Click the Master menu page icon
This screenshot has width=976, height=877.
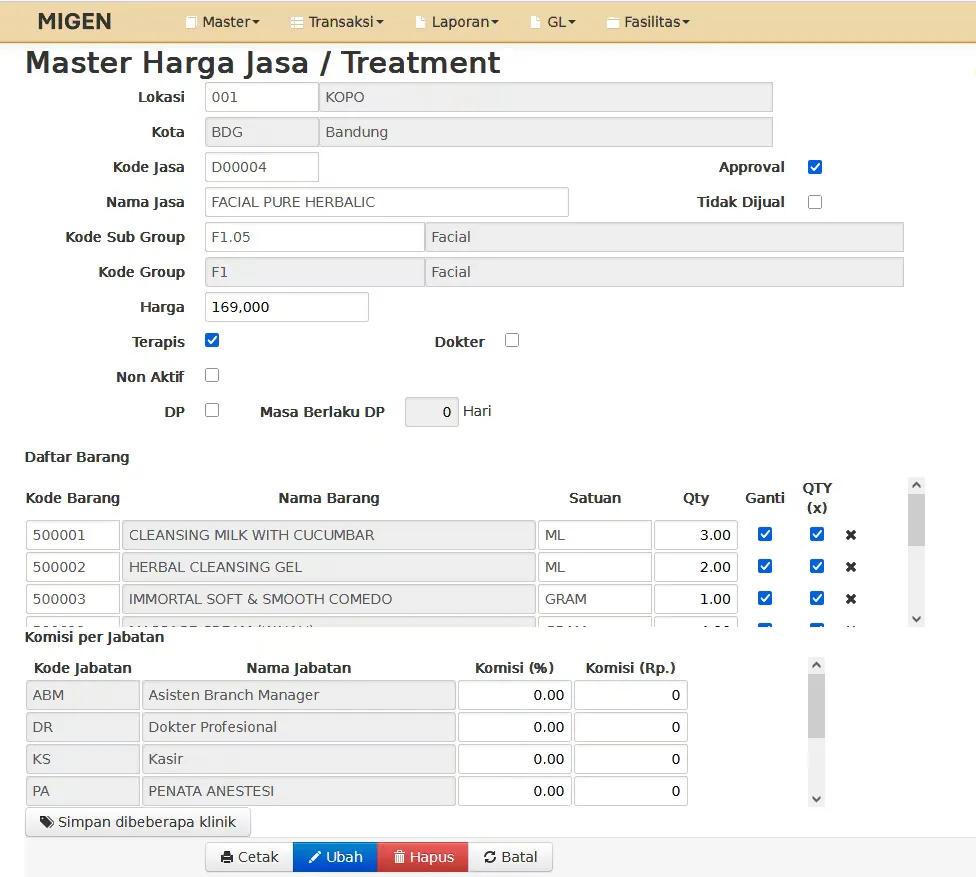pos(191,22)
